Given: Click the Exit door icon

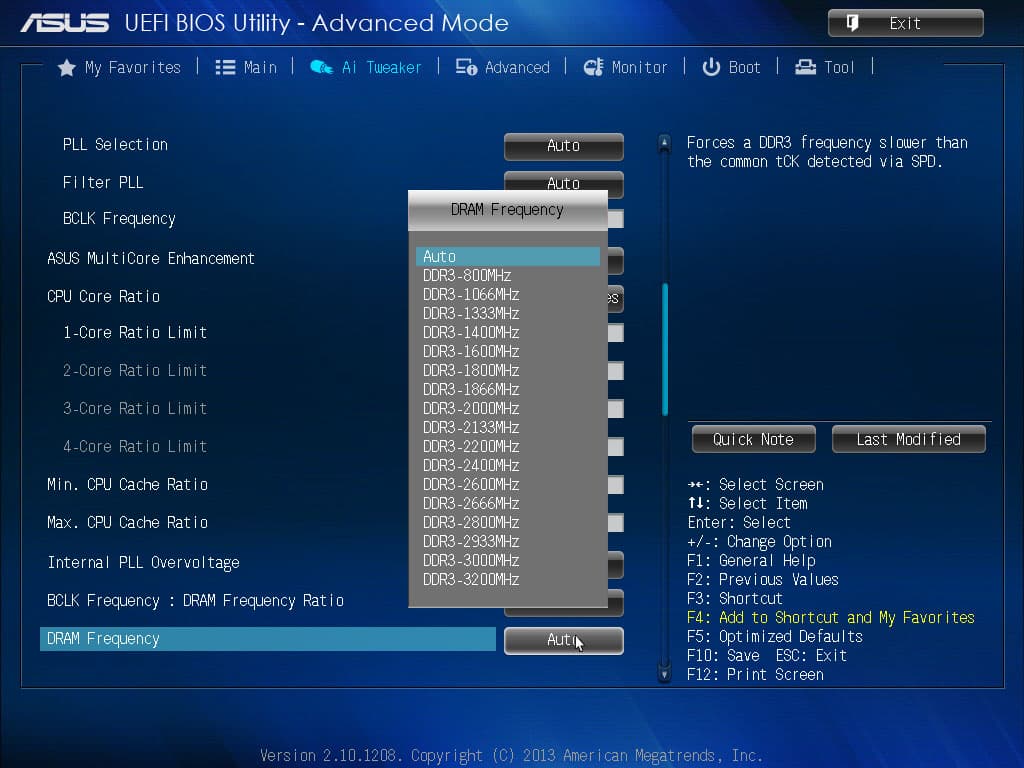Looking at the screenshot, I should tap(852, 24).
